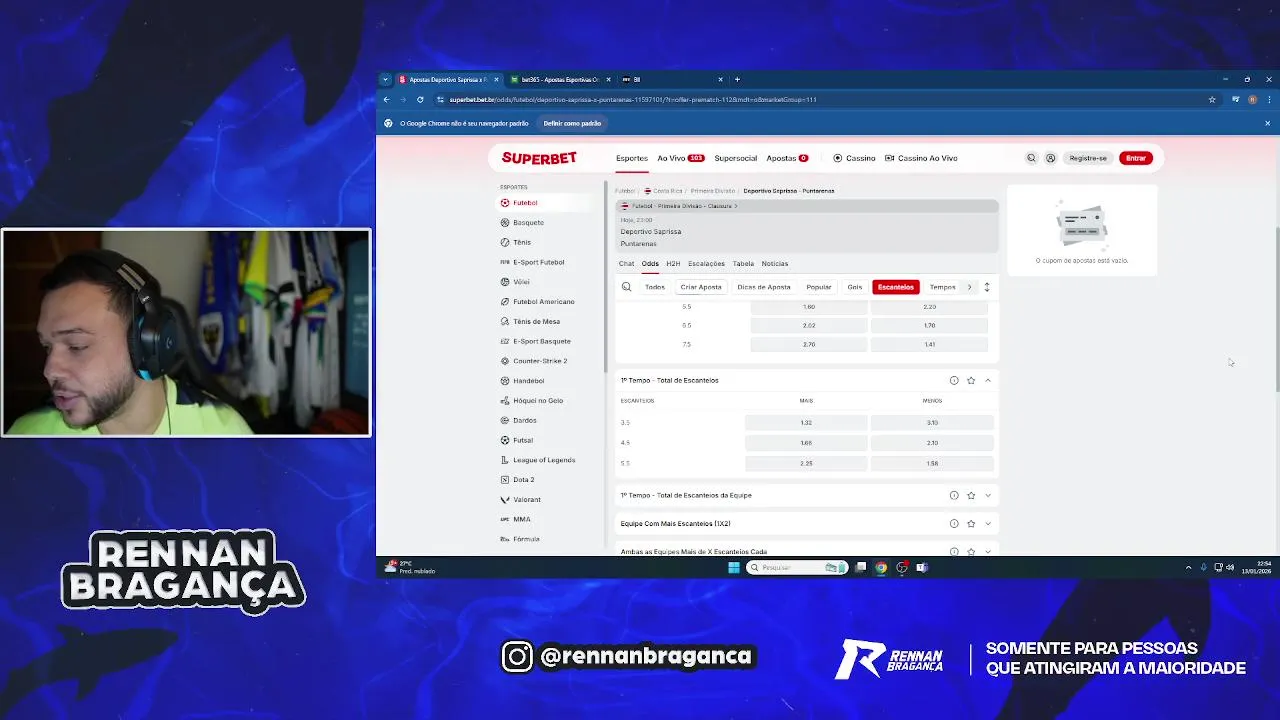This screenshot has height=720, width=1280.
Task: Pick odds 1.32 for Mais 3.5 escanteios
Action: point(806,422)
